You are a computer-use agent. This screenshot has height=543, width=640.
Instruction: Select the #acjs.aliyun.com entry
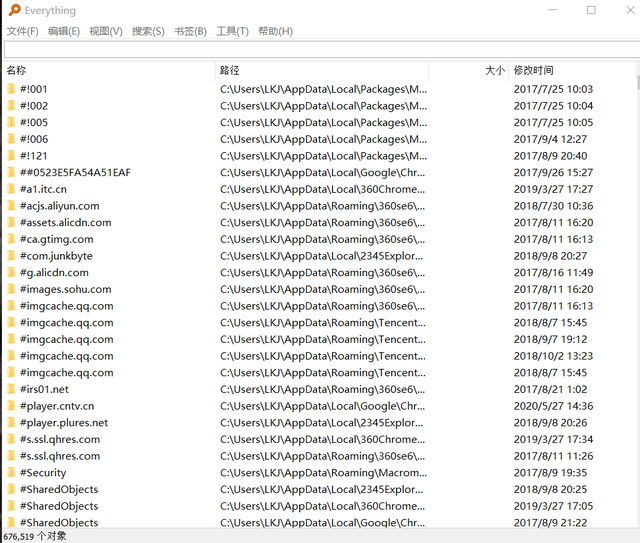click(x=60, y=206)
